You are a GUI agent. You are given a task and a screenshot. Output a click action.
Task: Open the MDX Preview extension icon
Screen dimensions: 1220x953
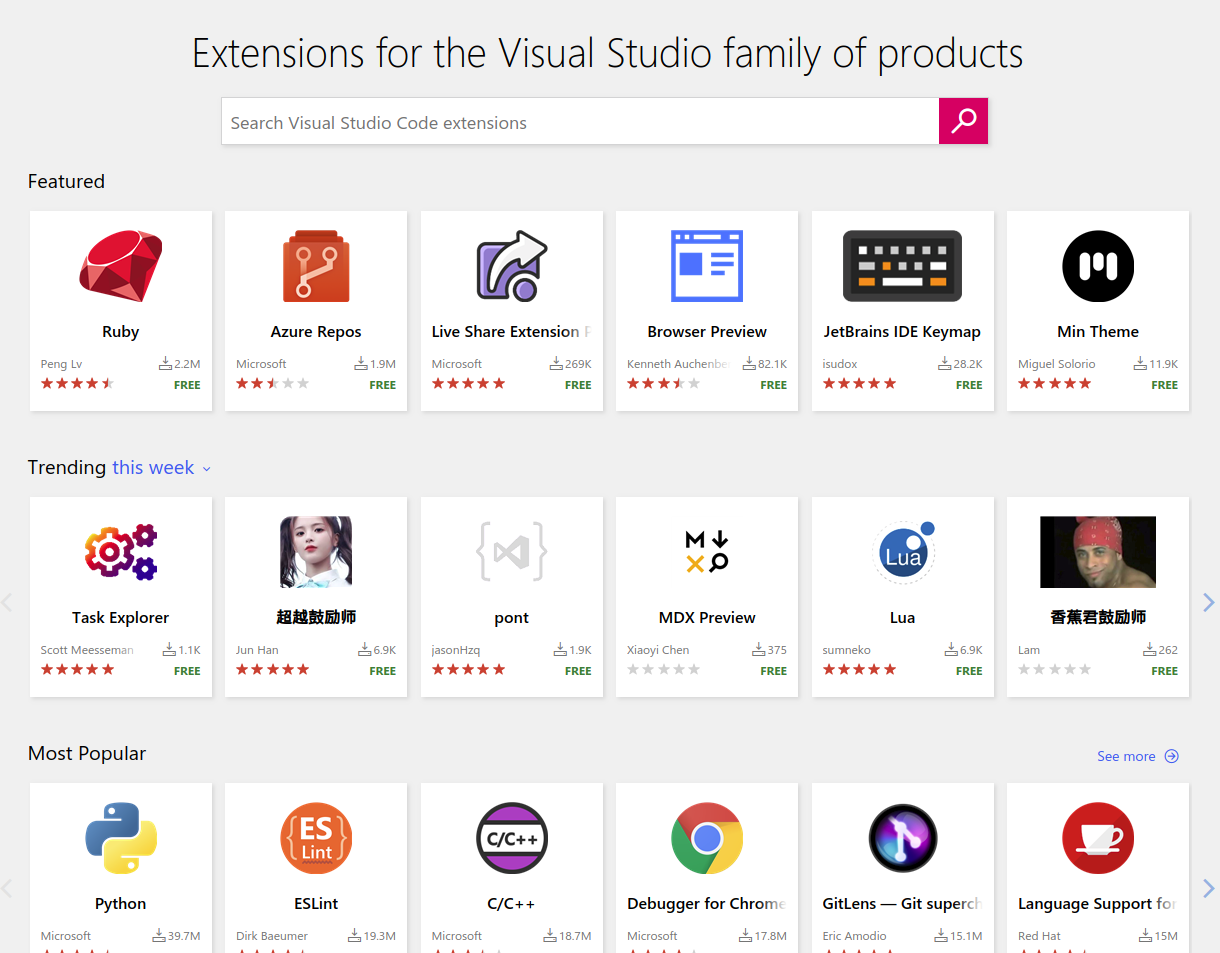coord(707,552)
